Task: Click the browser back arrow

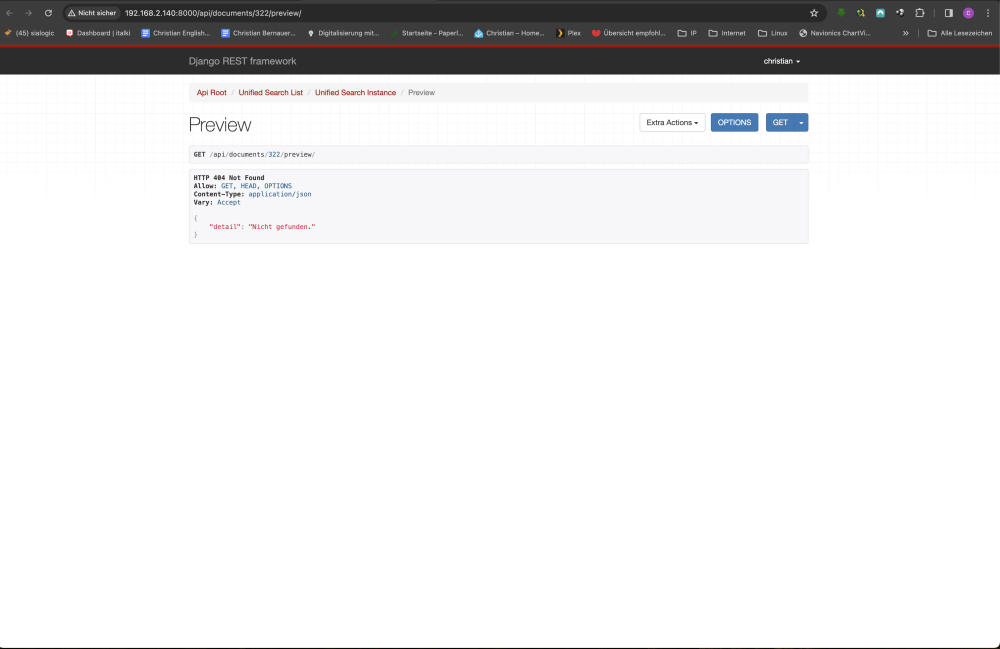Action: (x=10, y=13)
